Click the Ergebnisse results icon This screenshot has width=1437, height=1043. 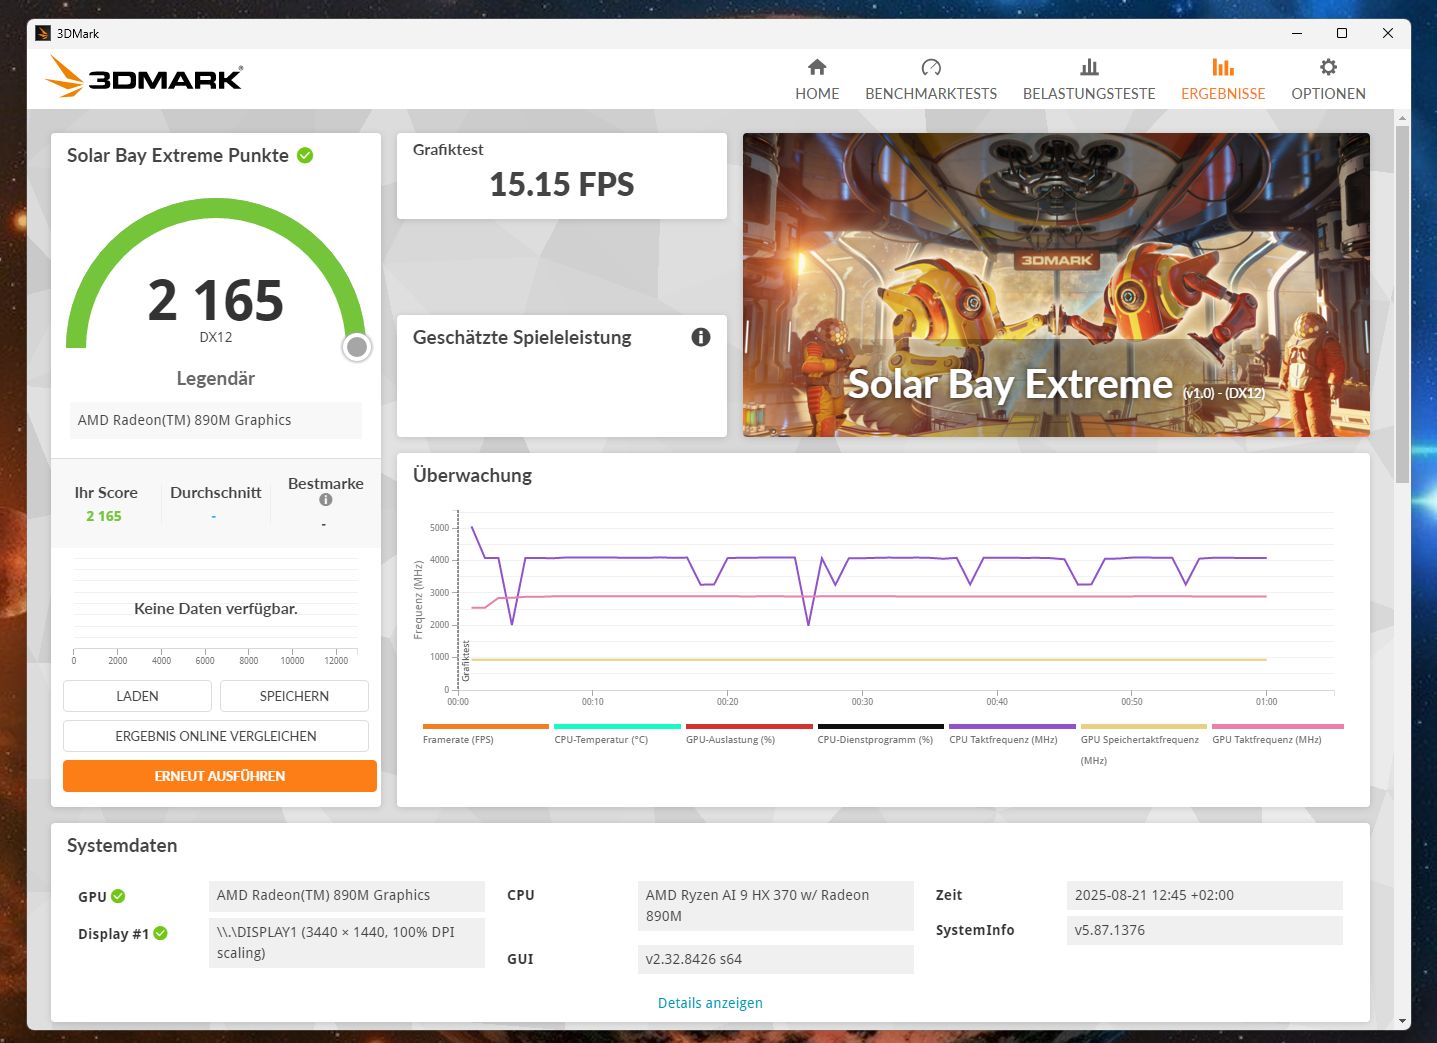(x=1223, y=67)
